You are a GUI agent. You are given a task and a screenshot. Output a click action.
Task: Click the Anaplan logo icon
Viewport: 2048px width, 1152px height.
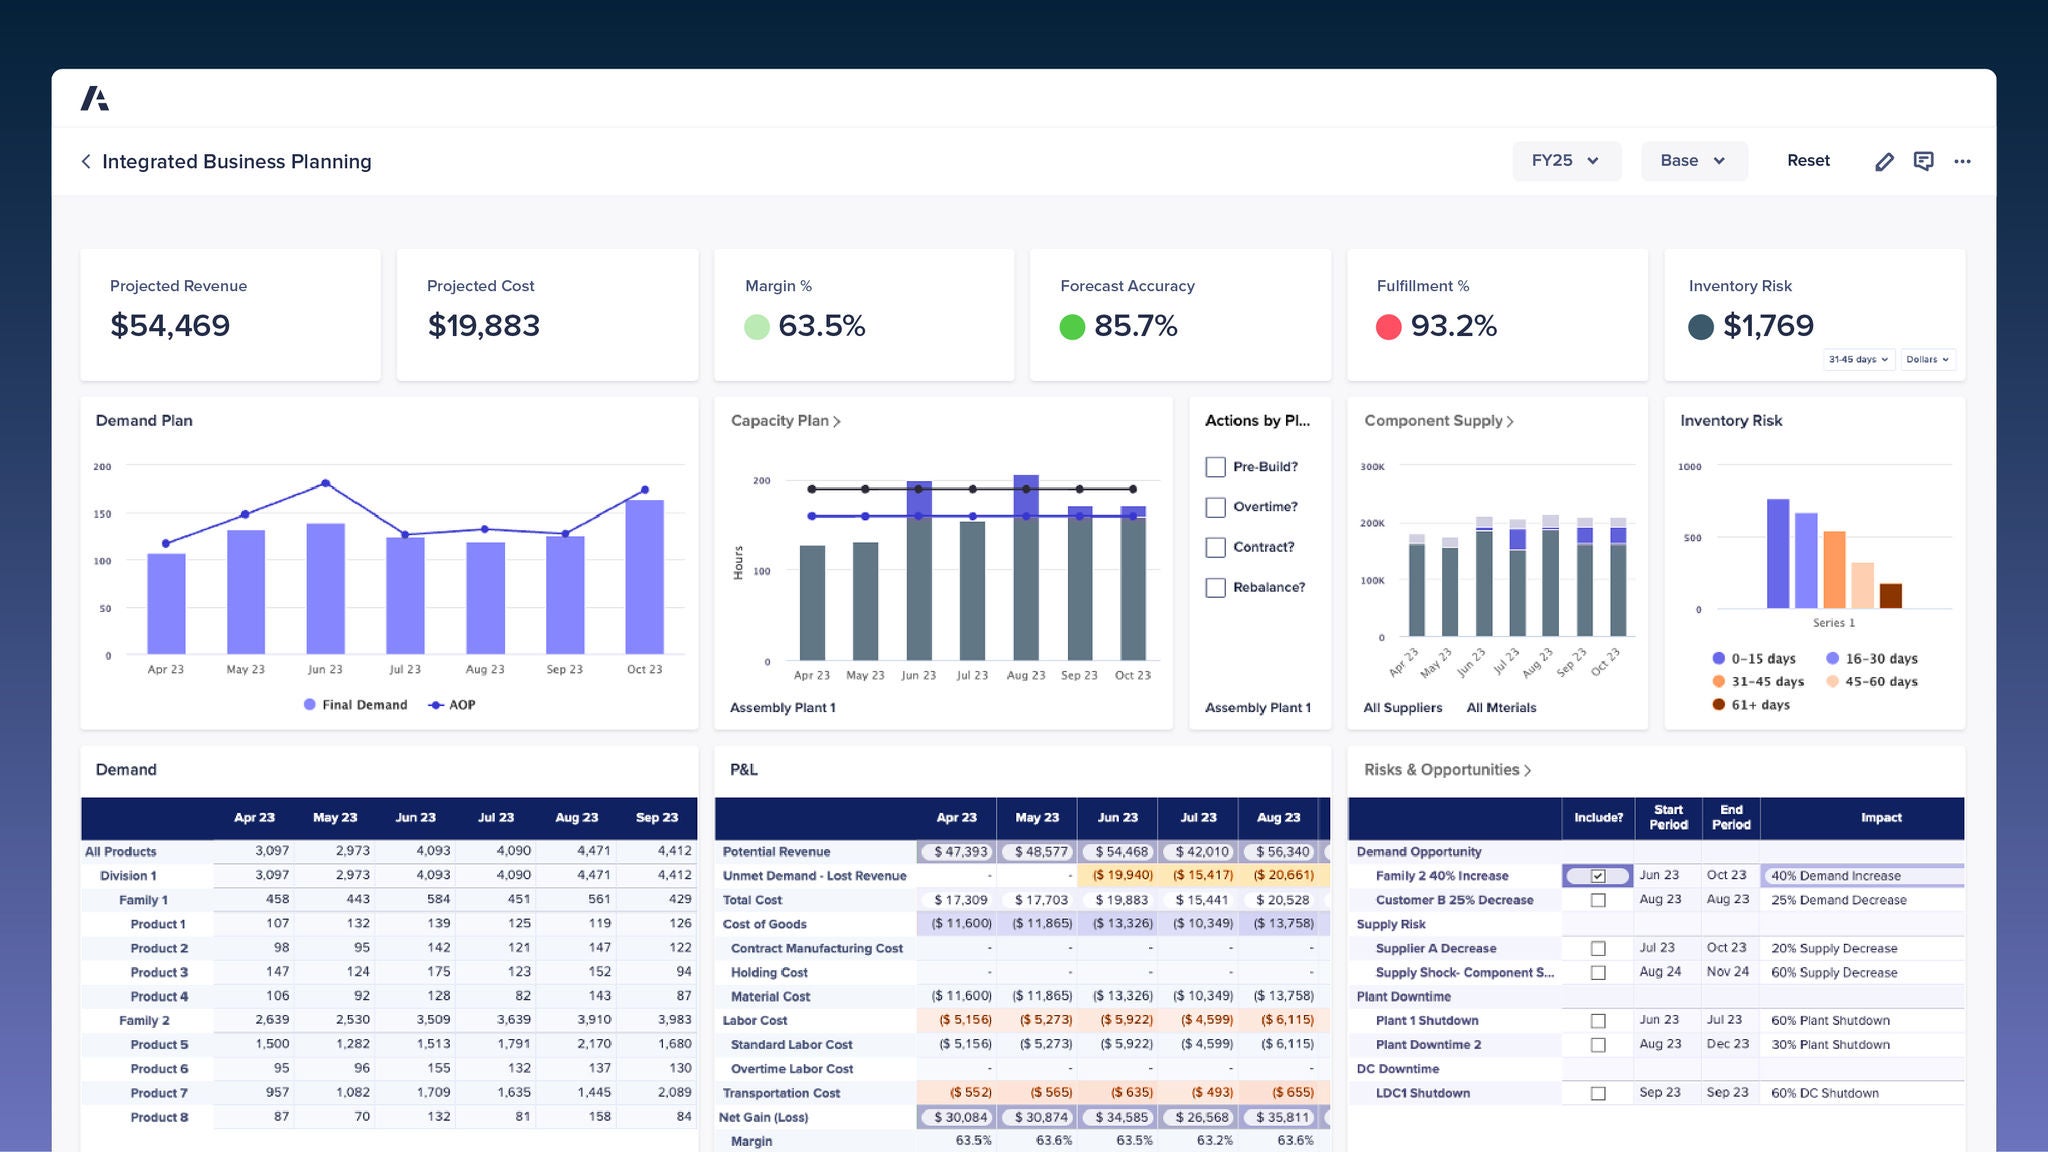coord(95,98)
